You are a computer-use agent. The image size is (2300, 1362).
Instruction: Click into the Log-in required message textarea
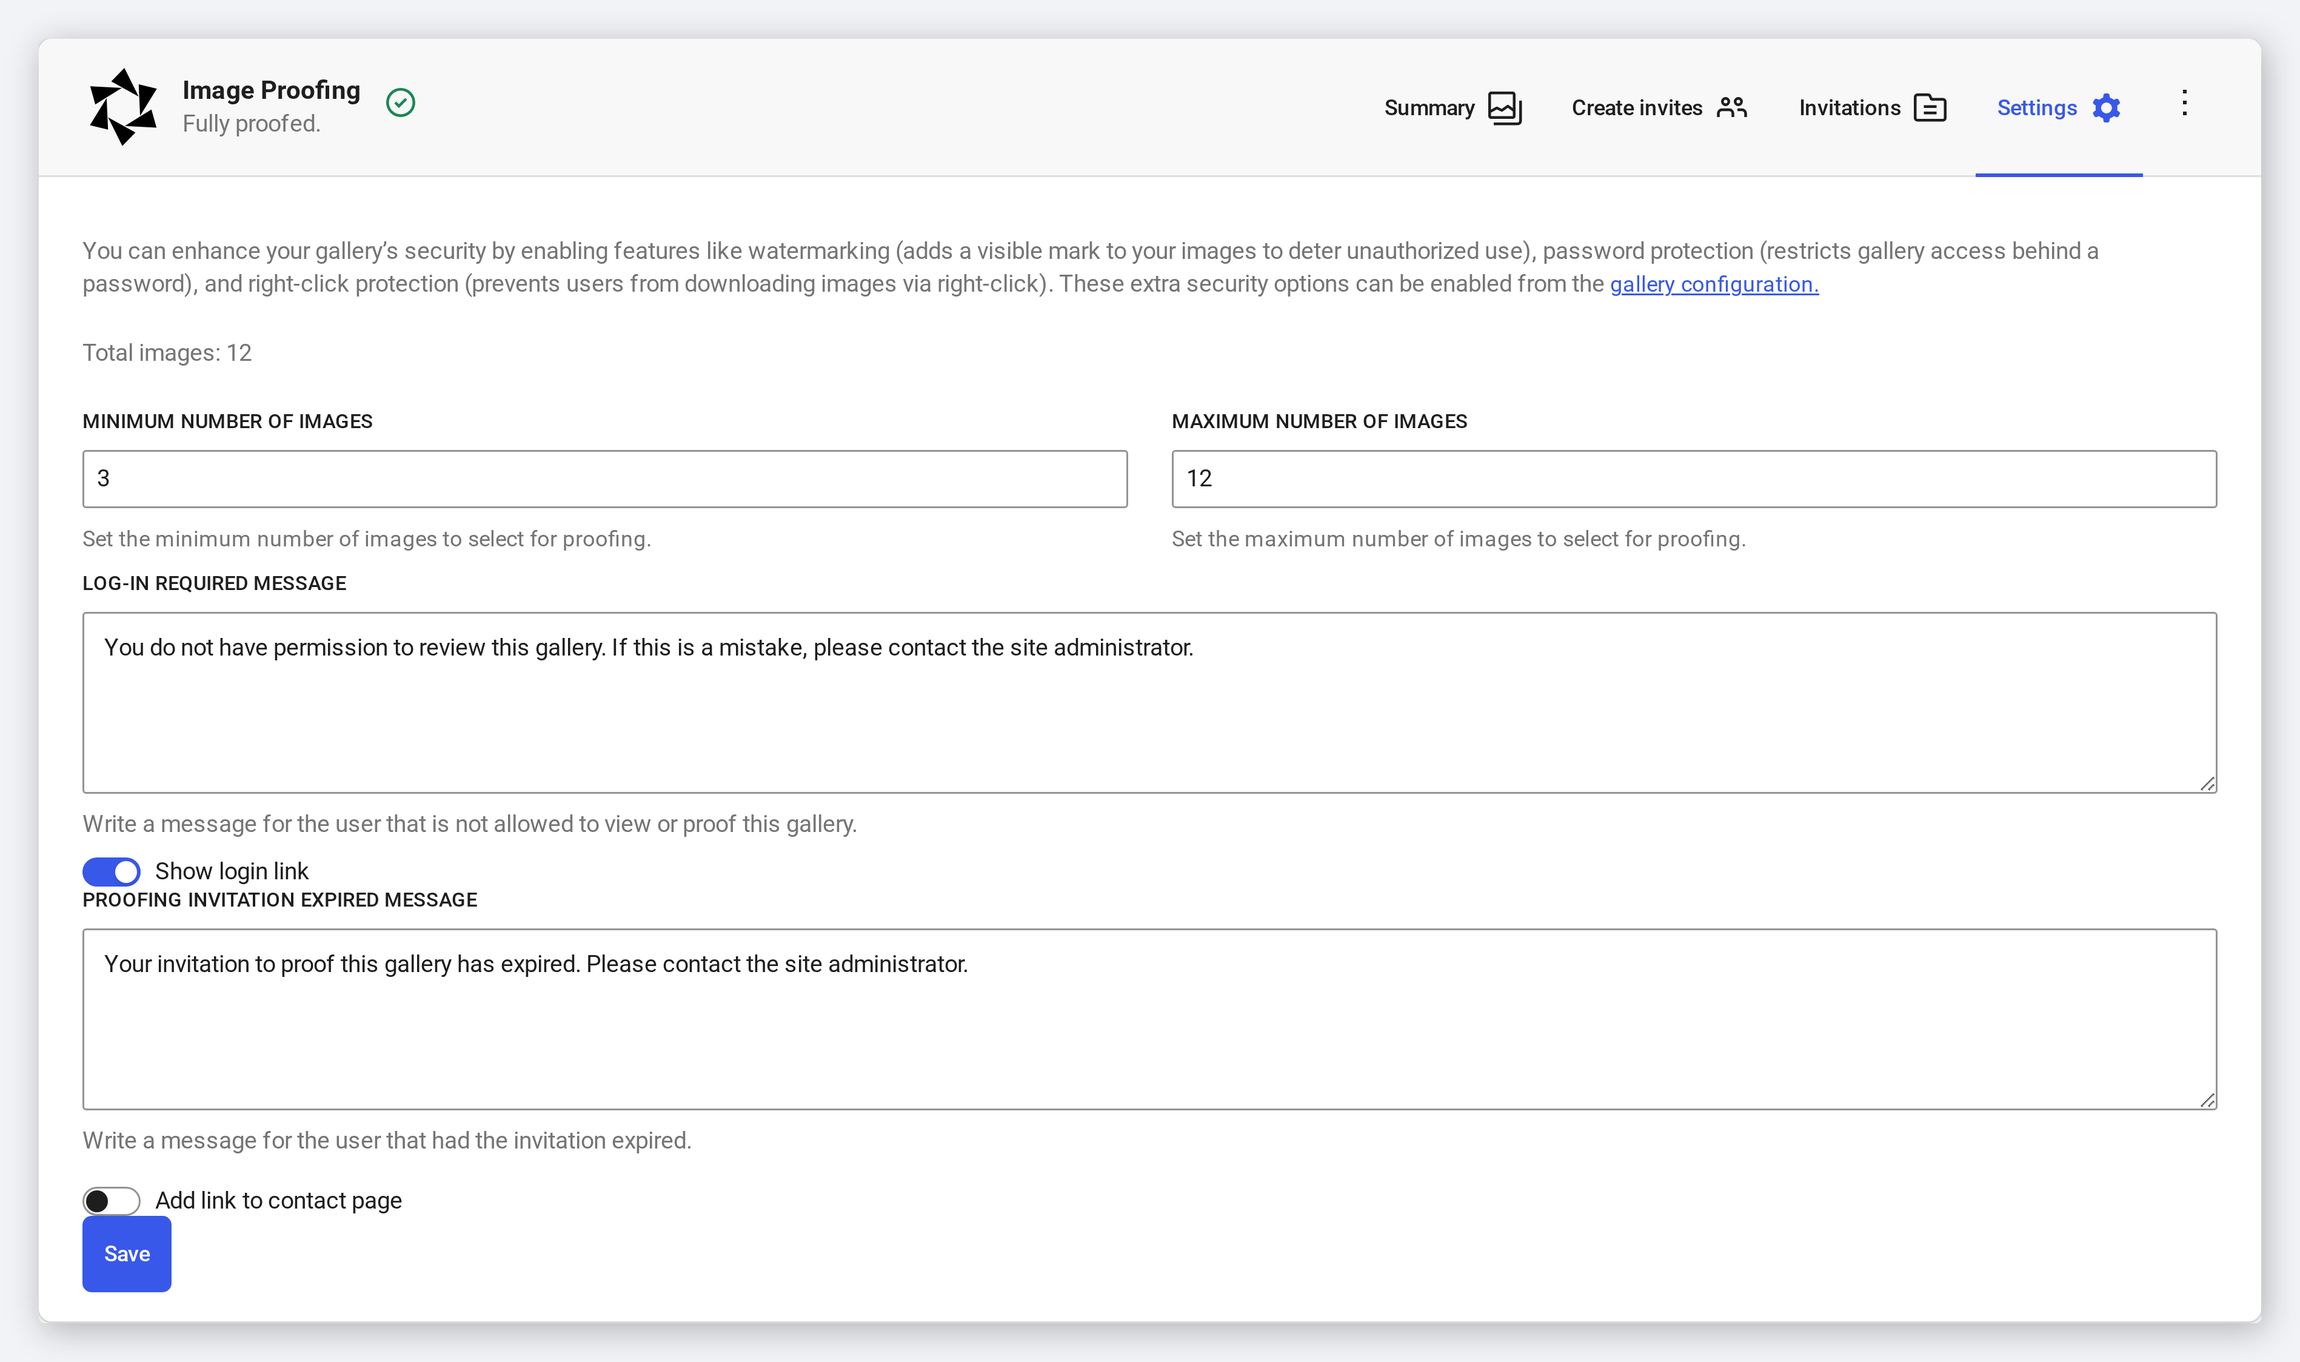click(1150, 703)
